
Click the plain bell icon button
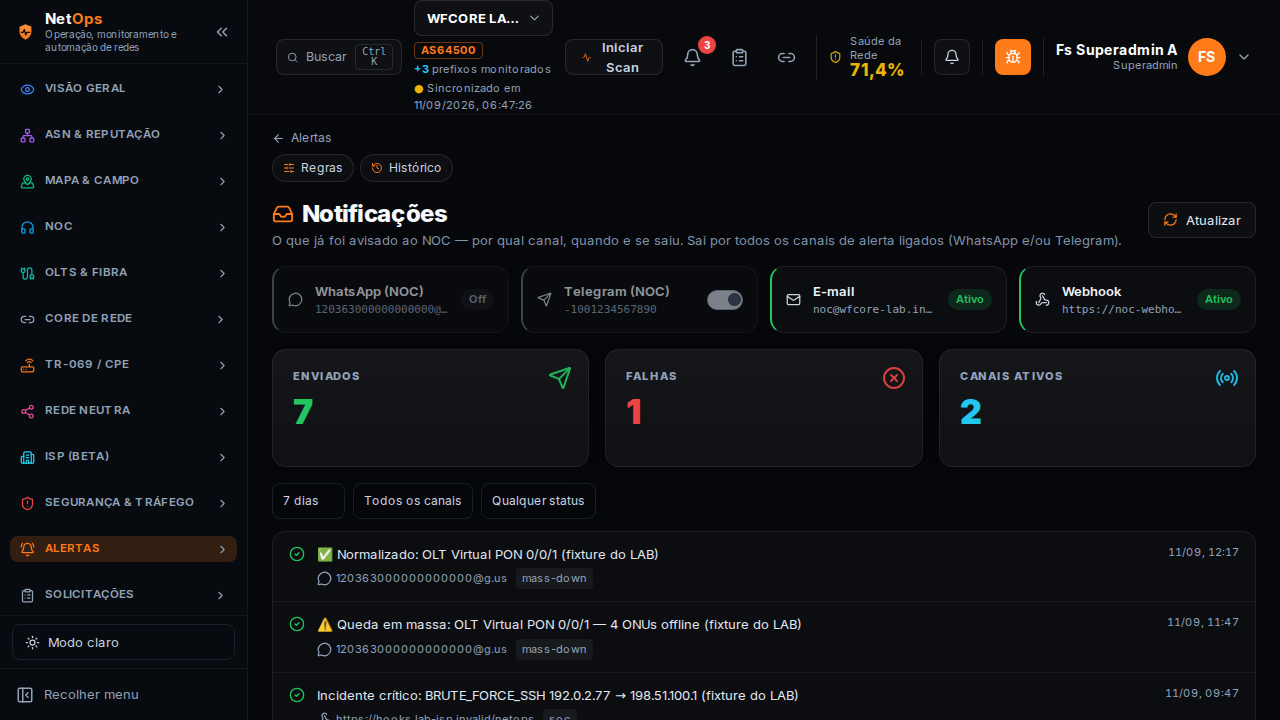[x=952, y=57]
